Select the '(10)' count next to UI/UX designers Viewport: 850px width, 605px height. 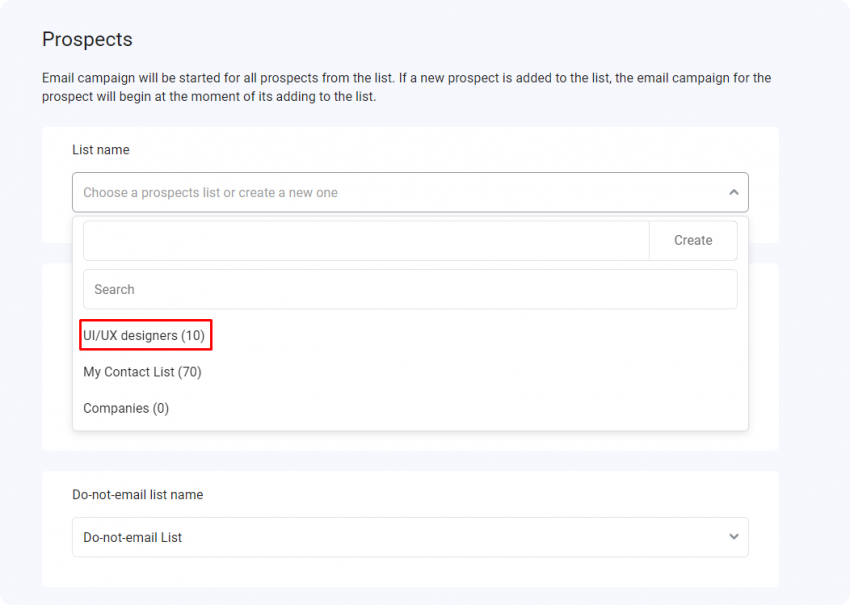[x=193, y=336]
